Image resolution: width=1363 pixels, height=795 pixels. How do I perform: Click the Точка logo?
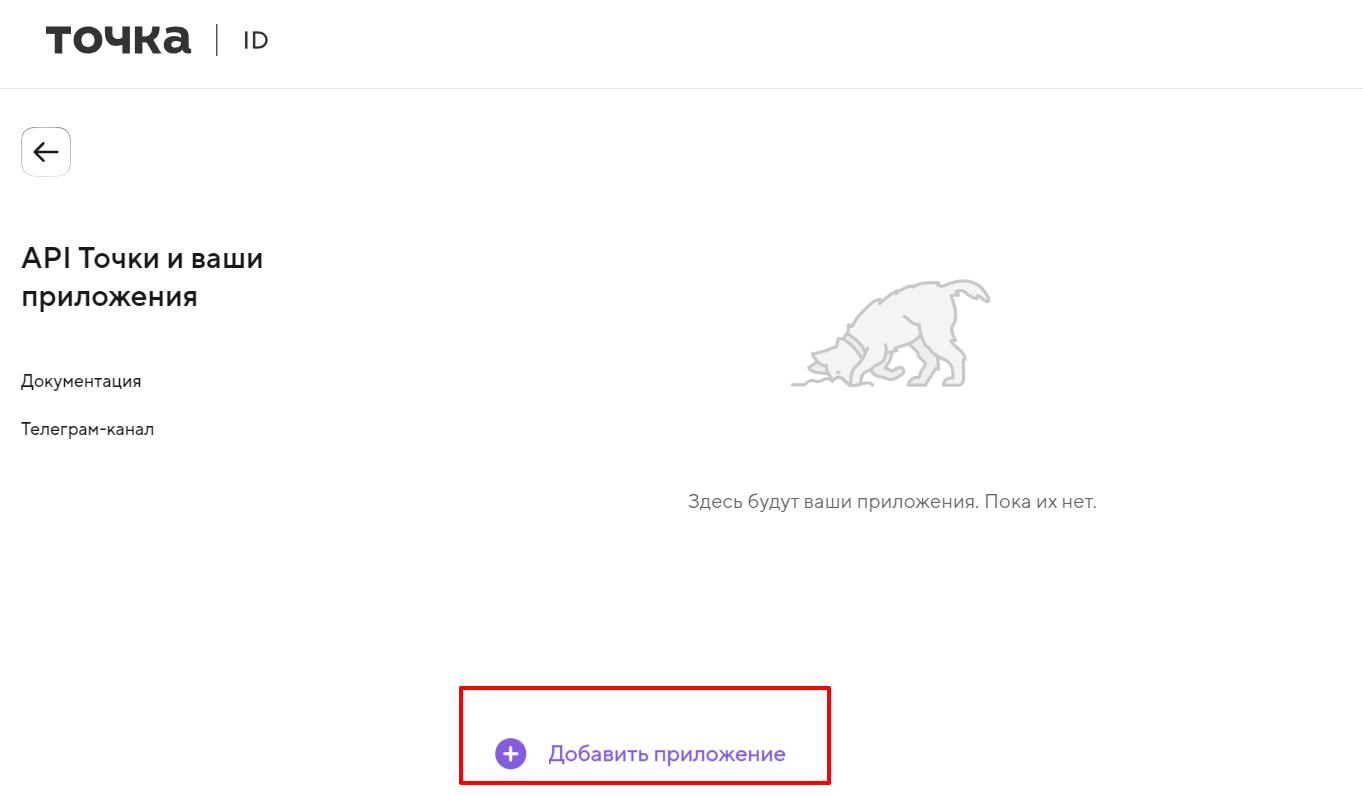[x=118, y=41]
